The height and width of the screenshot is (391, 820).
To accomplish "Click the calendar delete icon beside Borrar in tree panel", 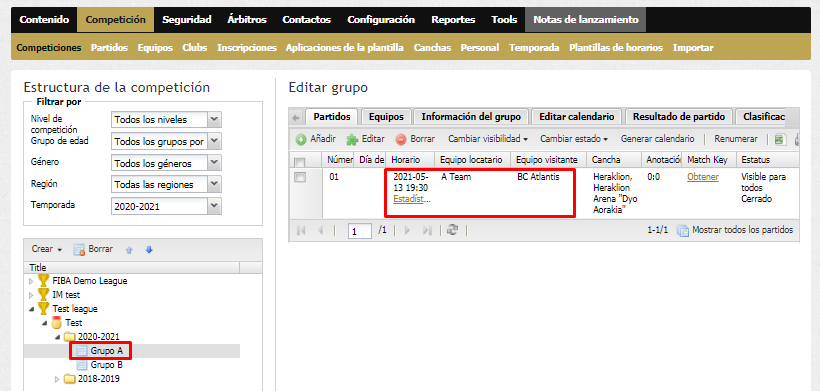I will tap(79, 250).
